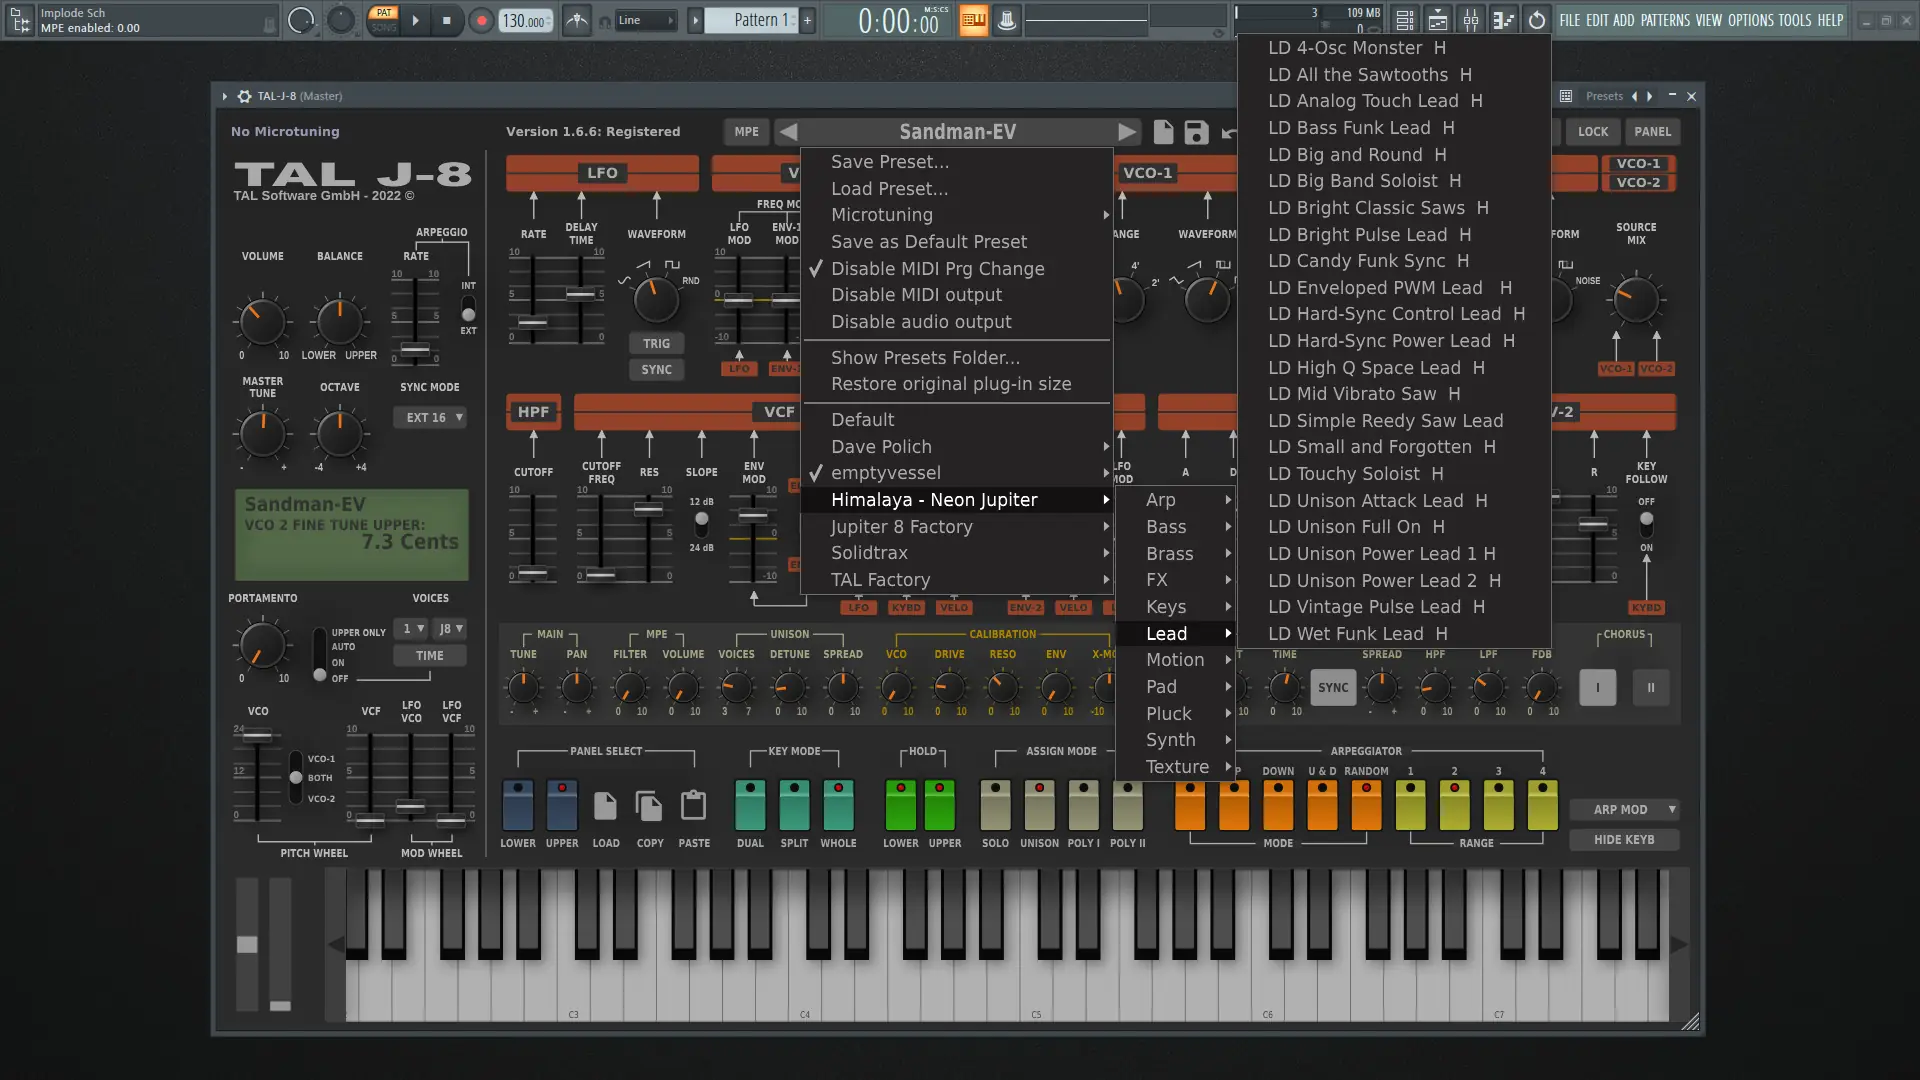The height and width of the screenshot is (1080, 1920).
Task: Click the HIDE KEYB button
Action: point(1623,840)
